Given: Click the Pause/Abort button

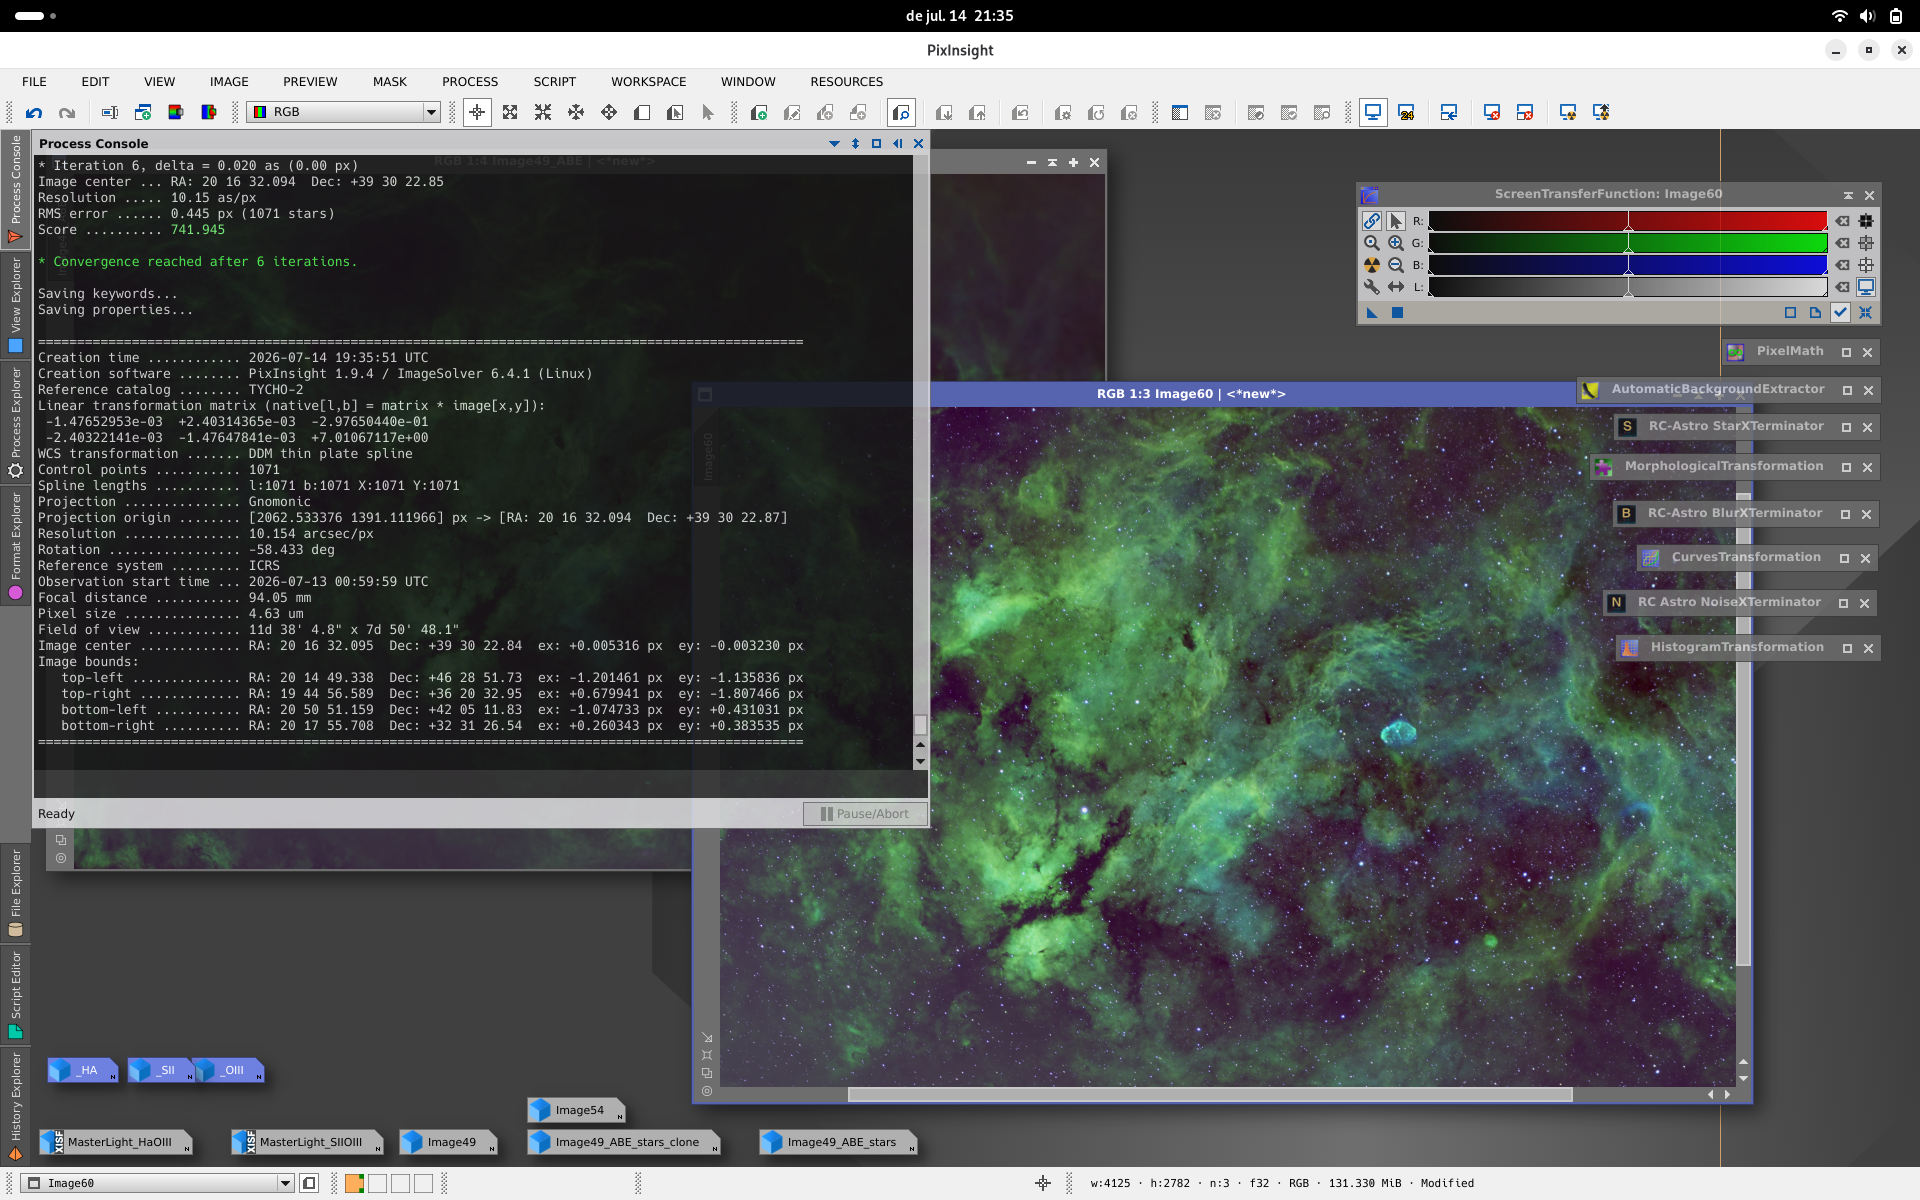Looking at the screenshot, I should [865, 814].
